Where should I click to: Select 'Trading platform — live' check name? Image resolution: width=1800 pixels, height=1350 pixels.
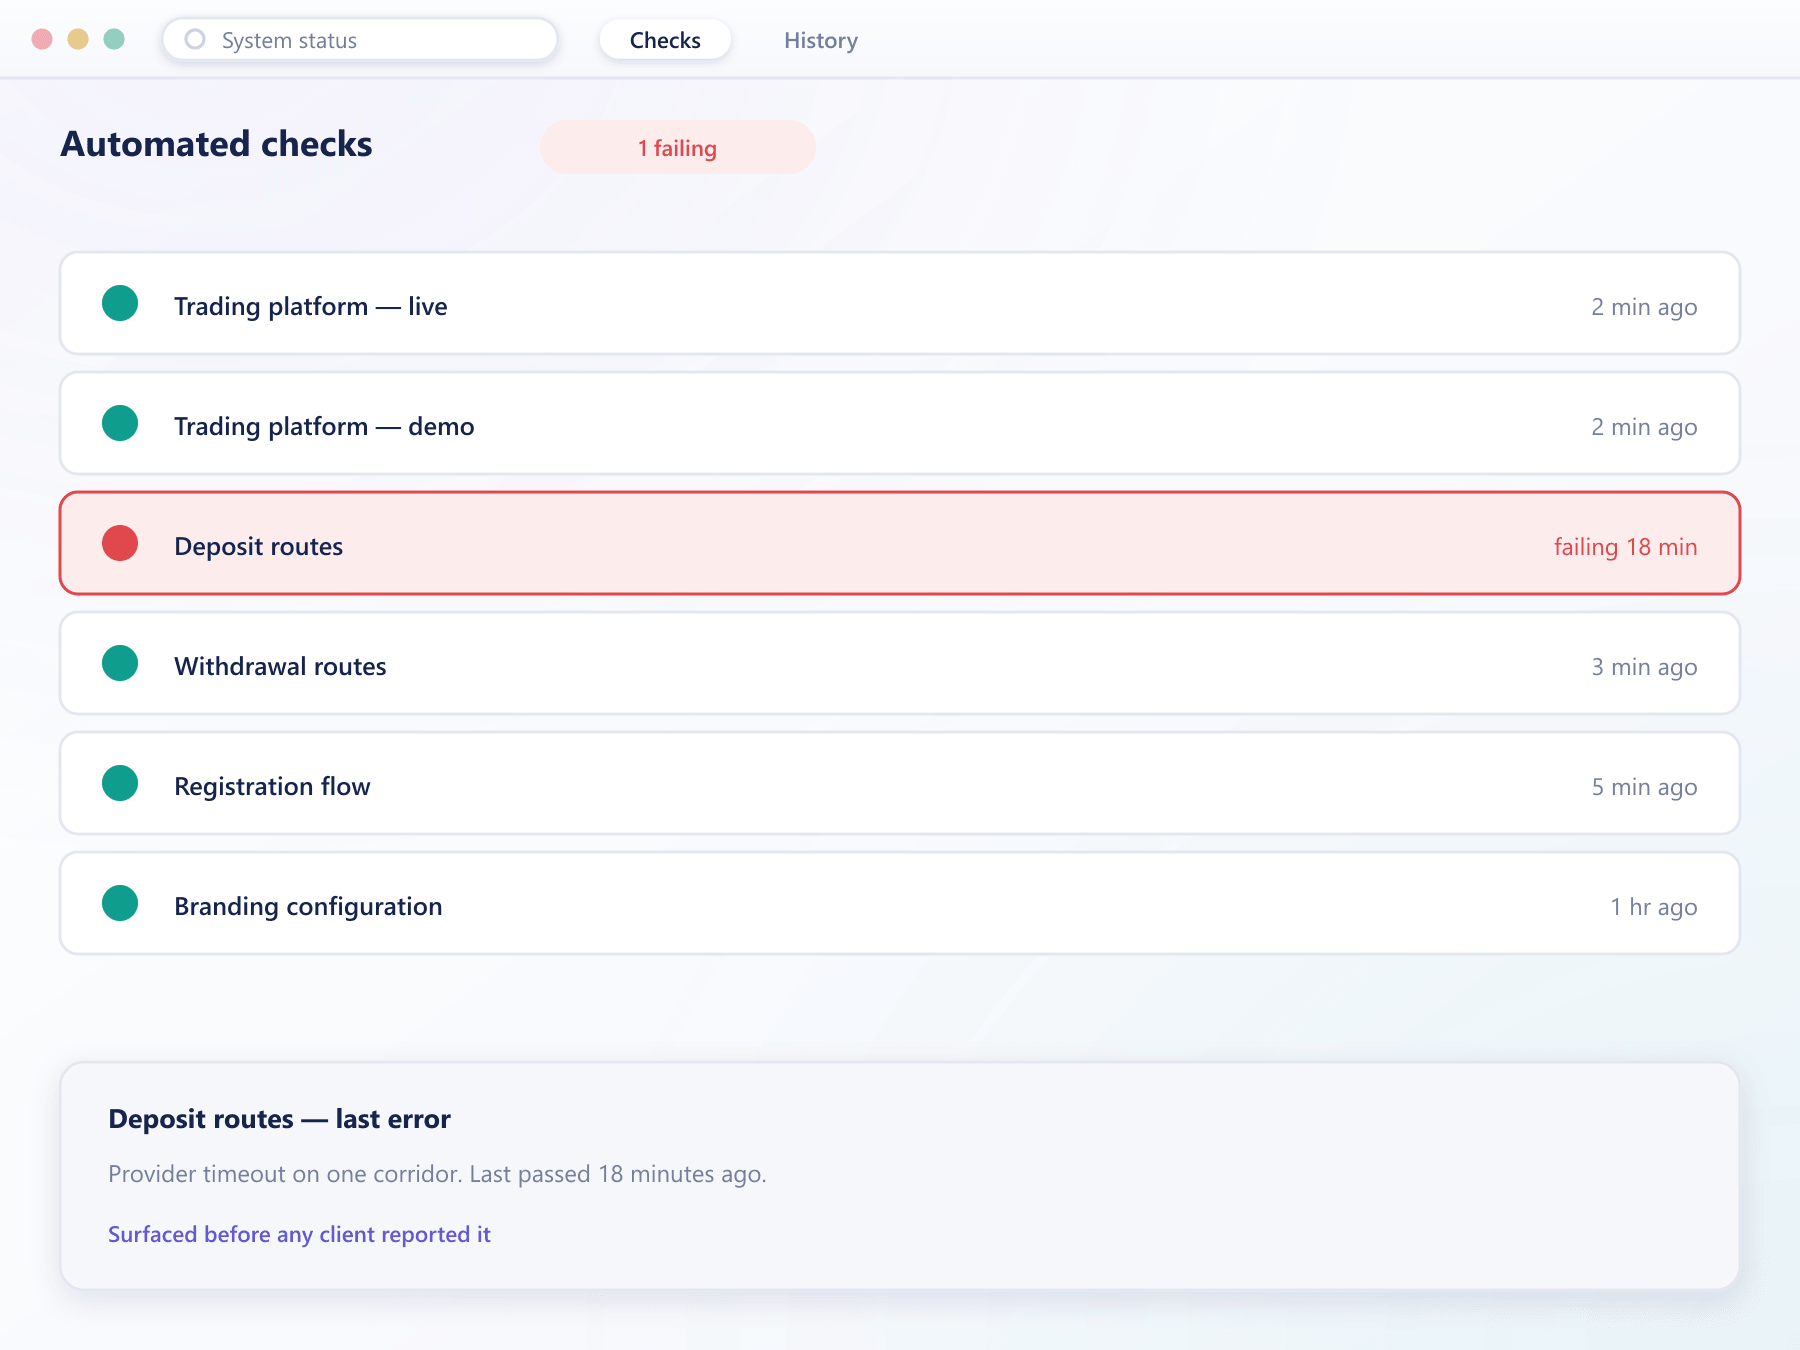pos(311,306)
